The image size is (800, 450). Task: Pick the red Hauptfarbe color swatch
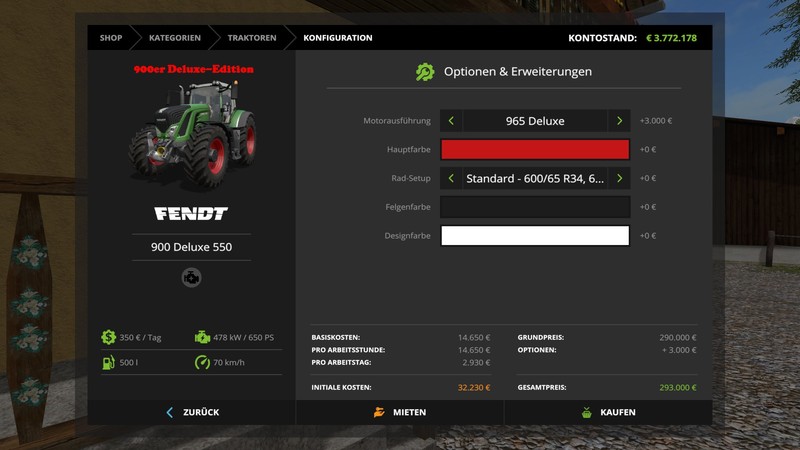click(535, 150)
